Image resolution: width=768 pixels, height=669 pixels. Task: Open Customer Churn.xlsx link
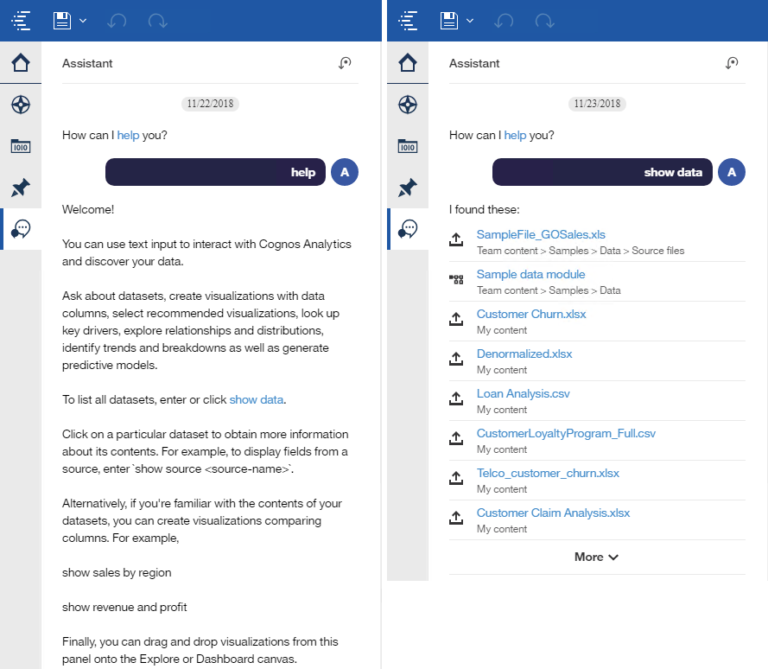click(531, 314)
